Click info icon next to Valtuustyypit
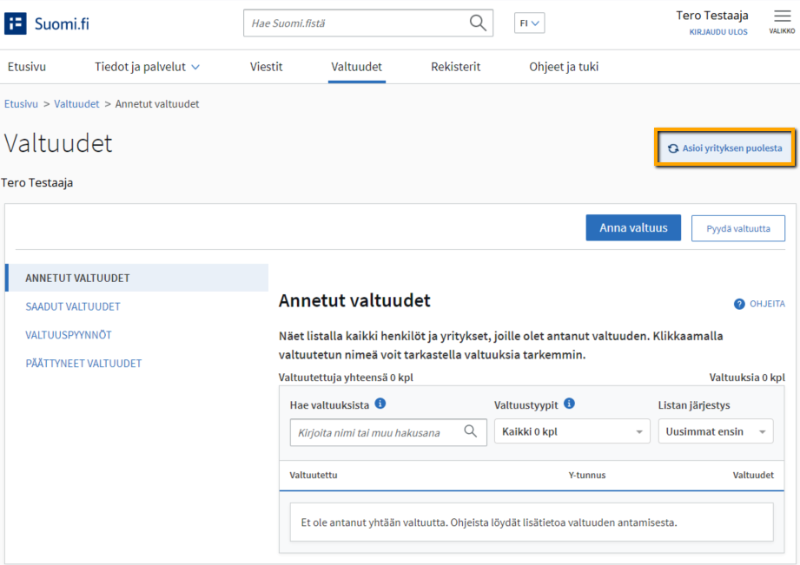Viewport: 800px width, 565px height. pos(569,404)
